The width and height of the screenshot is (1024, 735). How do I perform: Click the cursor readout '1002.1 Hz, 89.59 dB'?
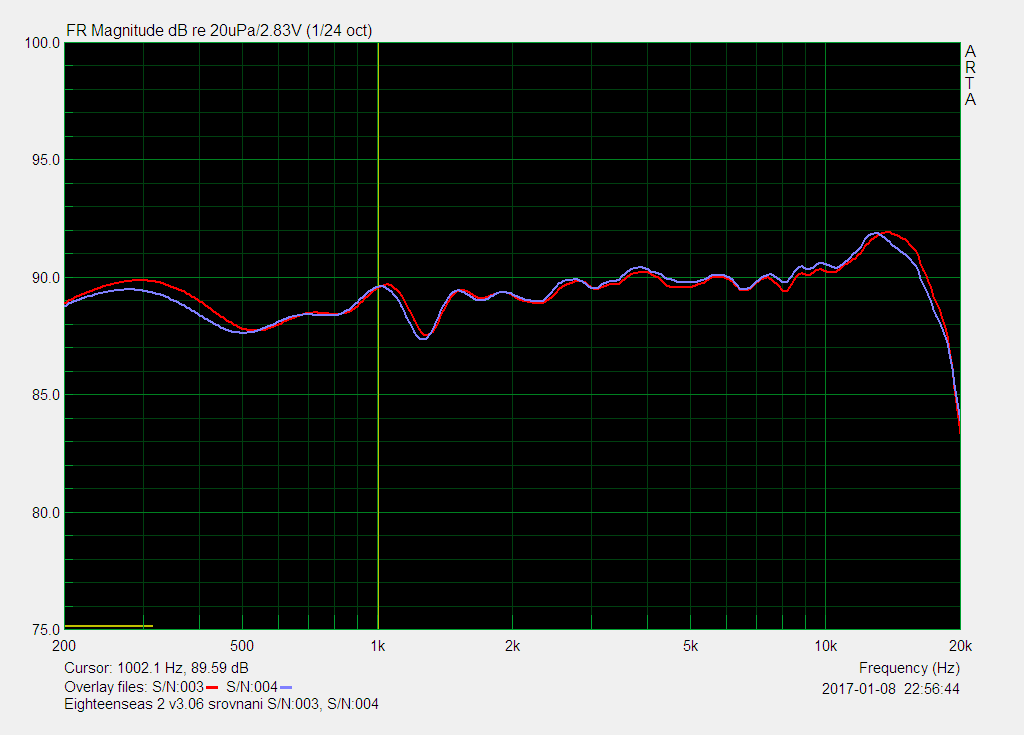click(183, 668)
